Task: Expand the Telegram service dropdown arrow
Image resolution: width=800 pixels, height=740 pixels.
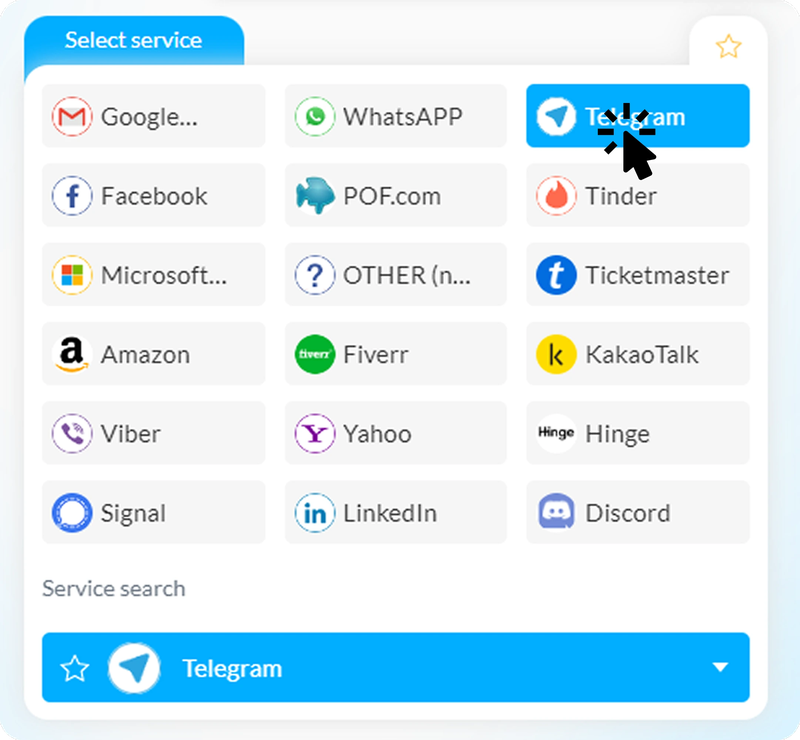Action: [x=720, y=667]
